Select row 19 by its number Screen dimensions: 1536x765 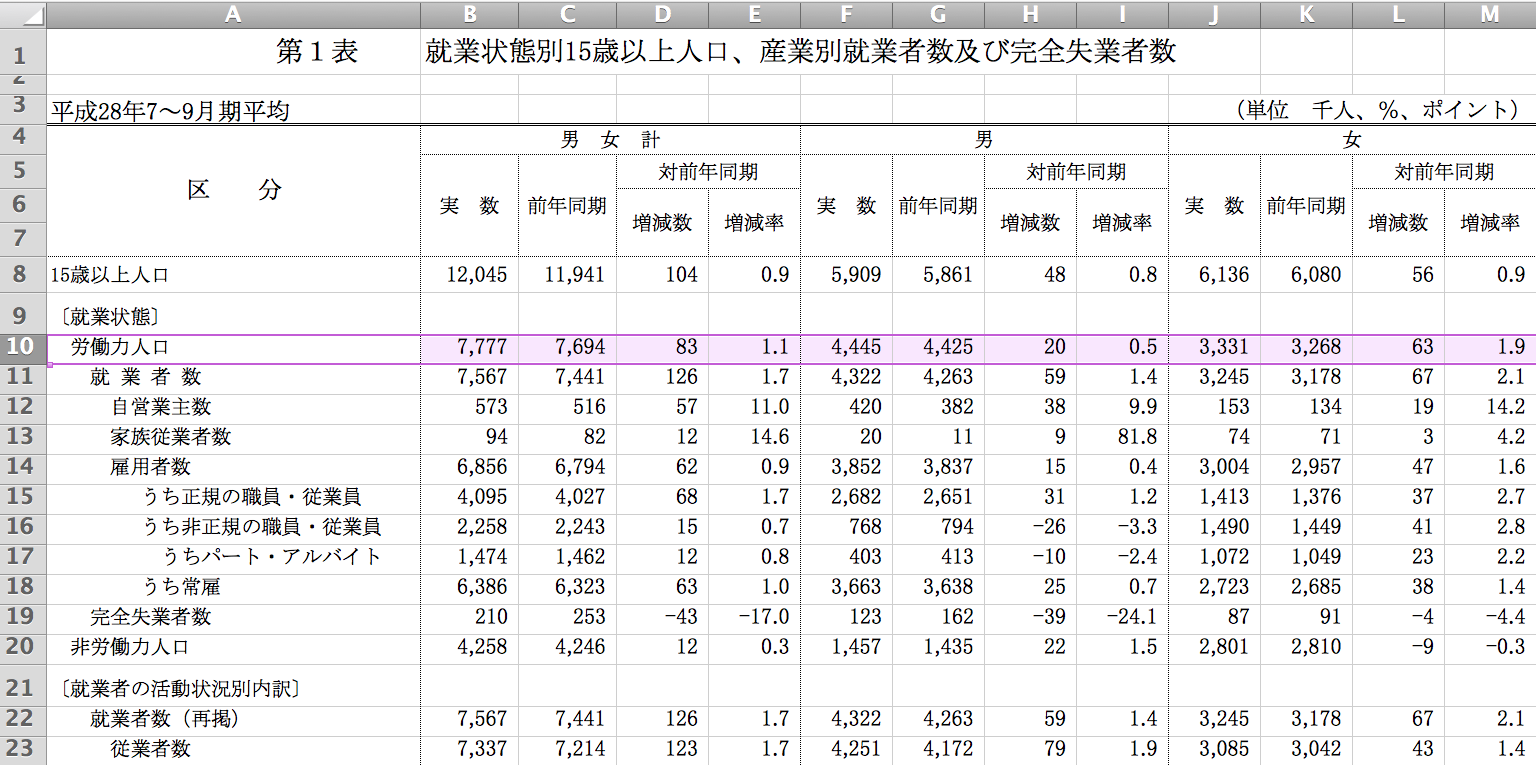coord(23,617)
